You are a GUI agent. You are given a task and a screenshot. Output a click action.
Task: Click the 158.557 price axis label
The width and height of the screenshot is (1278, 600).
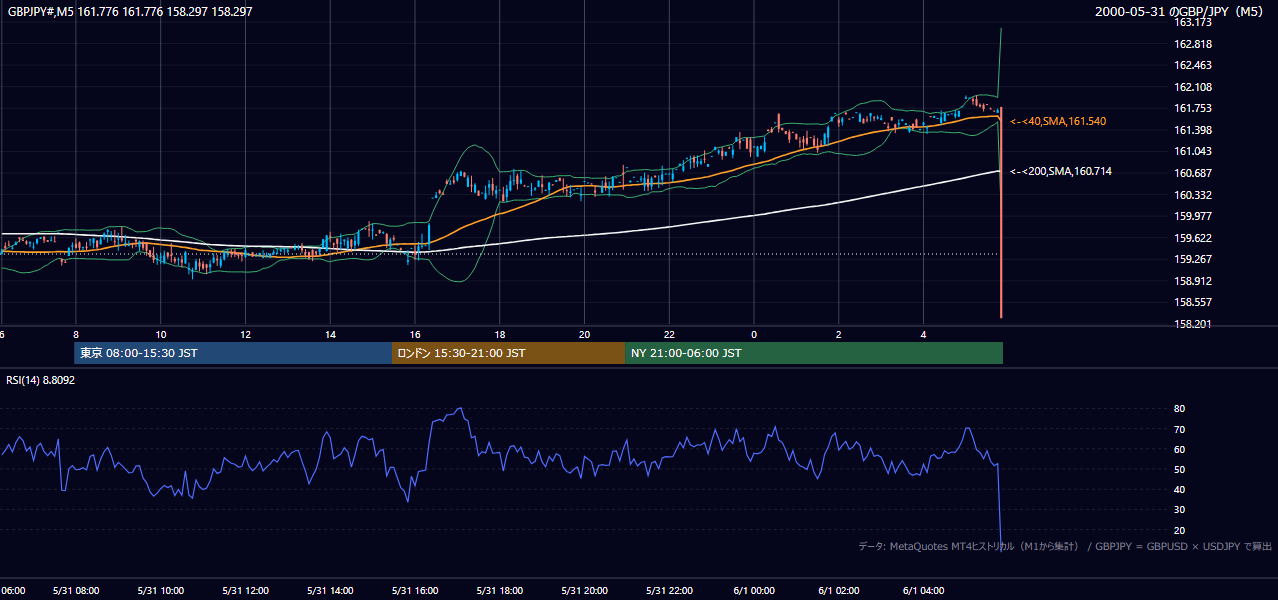1192,302
